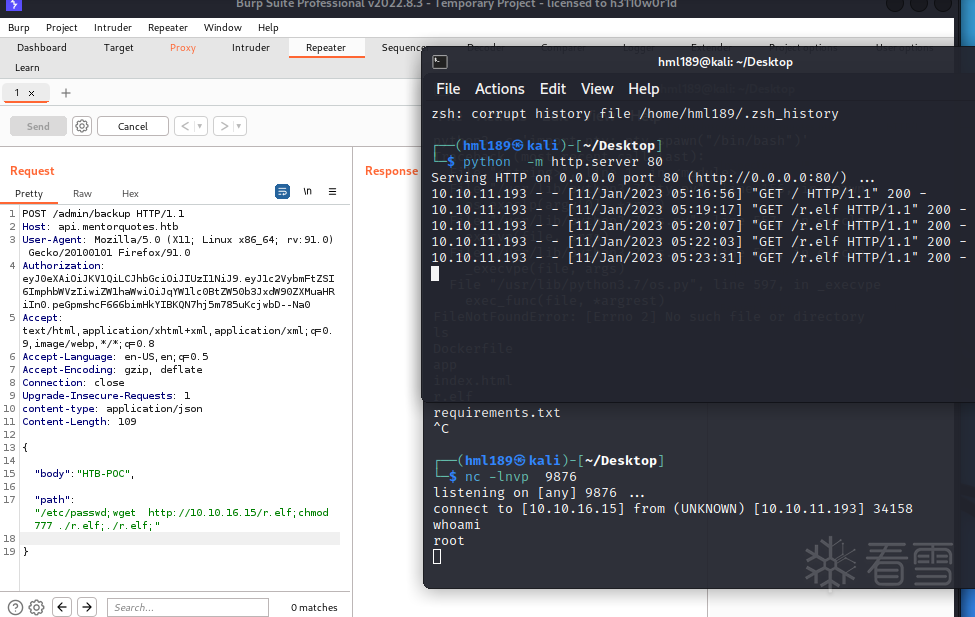This screenshot has width=975, height=617.
Task: Click the Response panel heading
Action: pyautogui.click(x=391, y=171)
